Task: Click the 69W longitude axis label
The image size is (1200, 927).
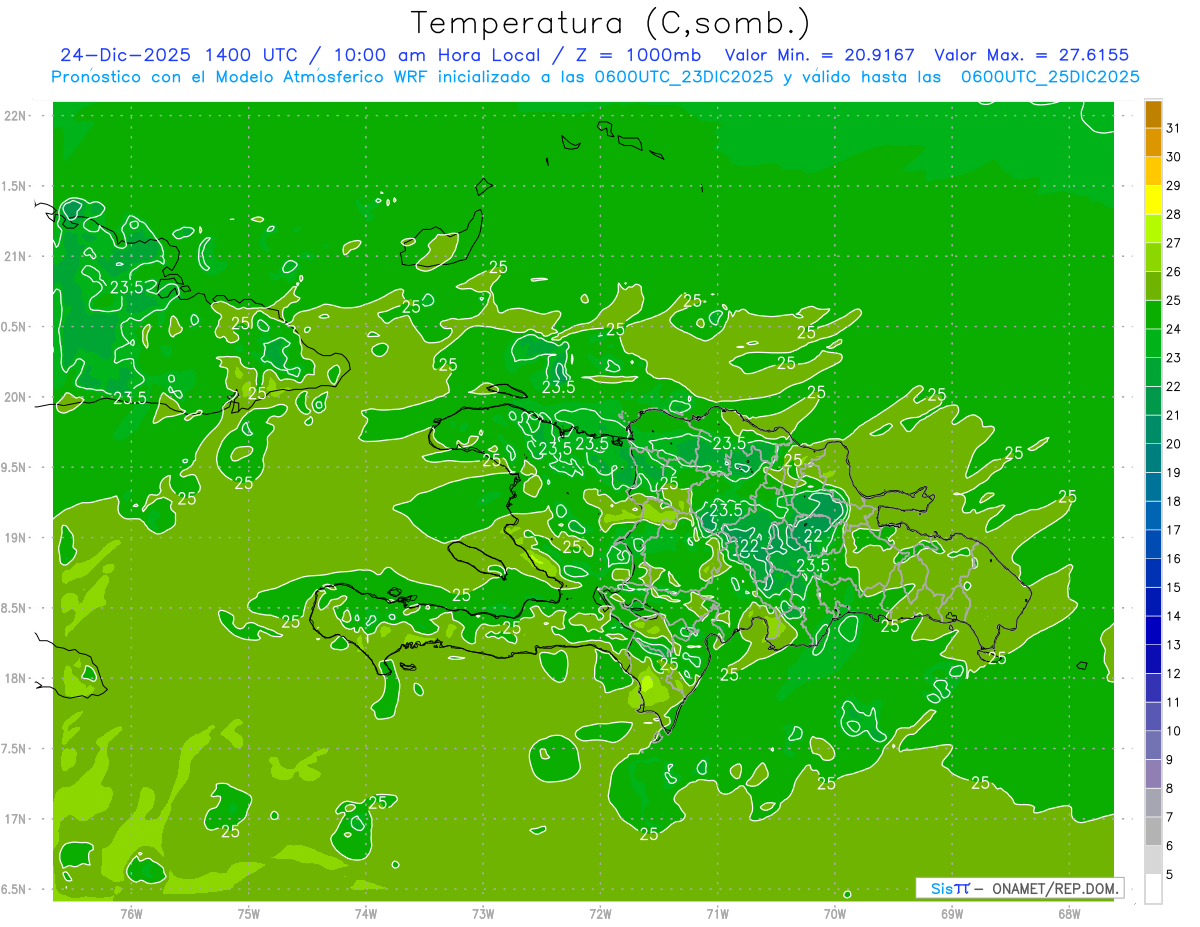Action: point(952,914)
